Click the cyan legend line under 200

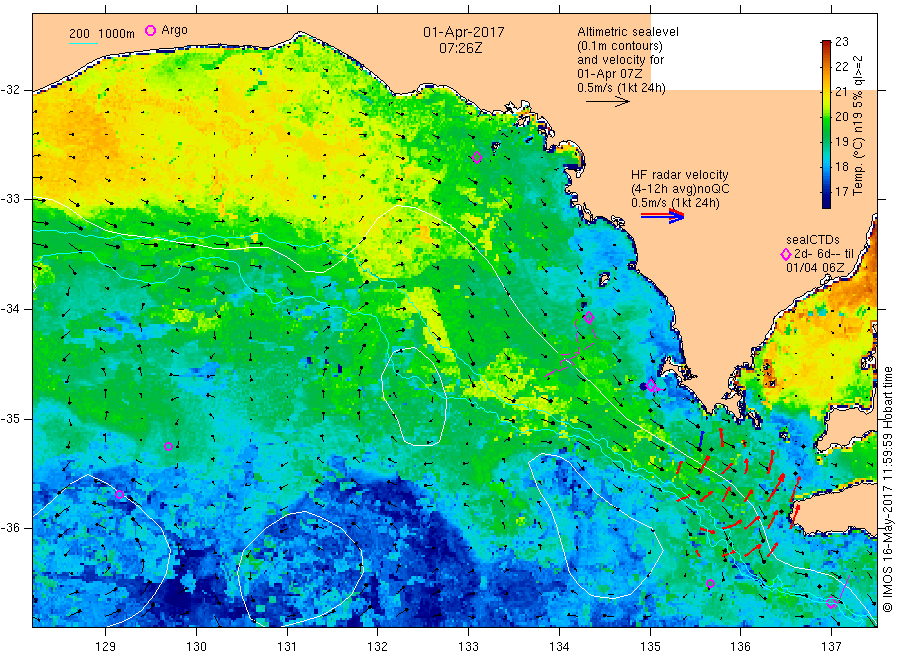(83, 43)
